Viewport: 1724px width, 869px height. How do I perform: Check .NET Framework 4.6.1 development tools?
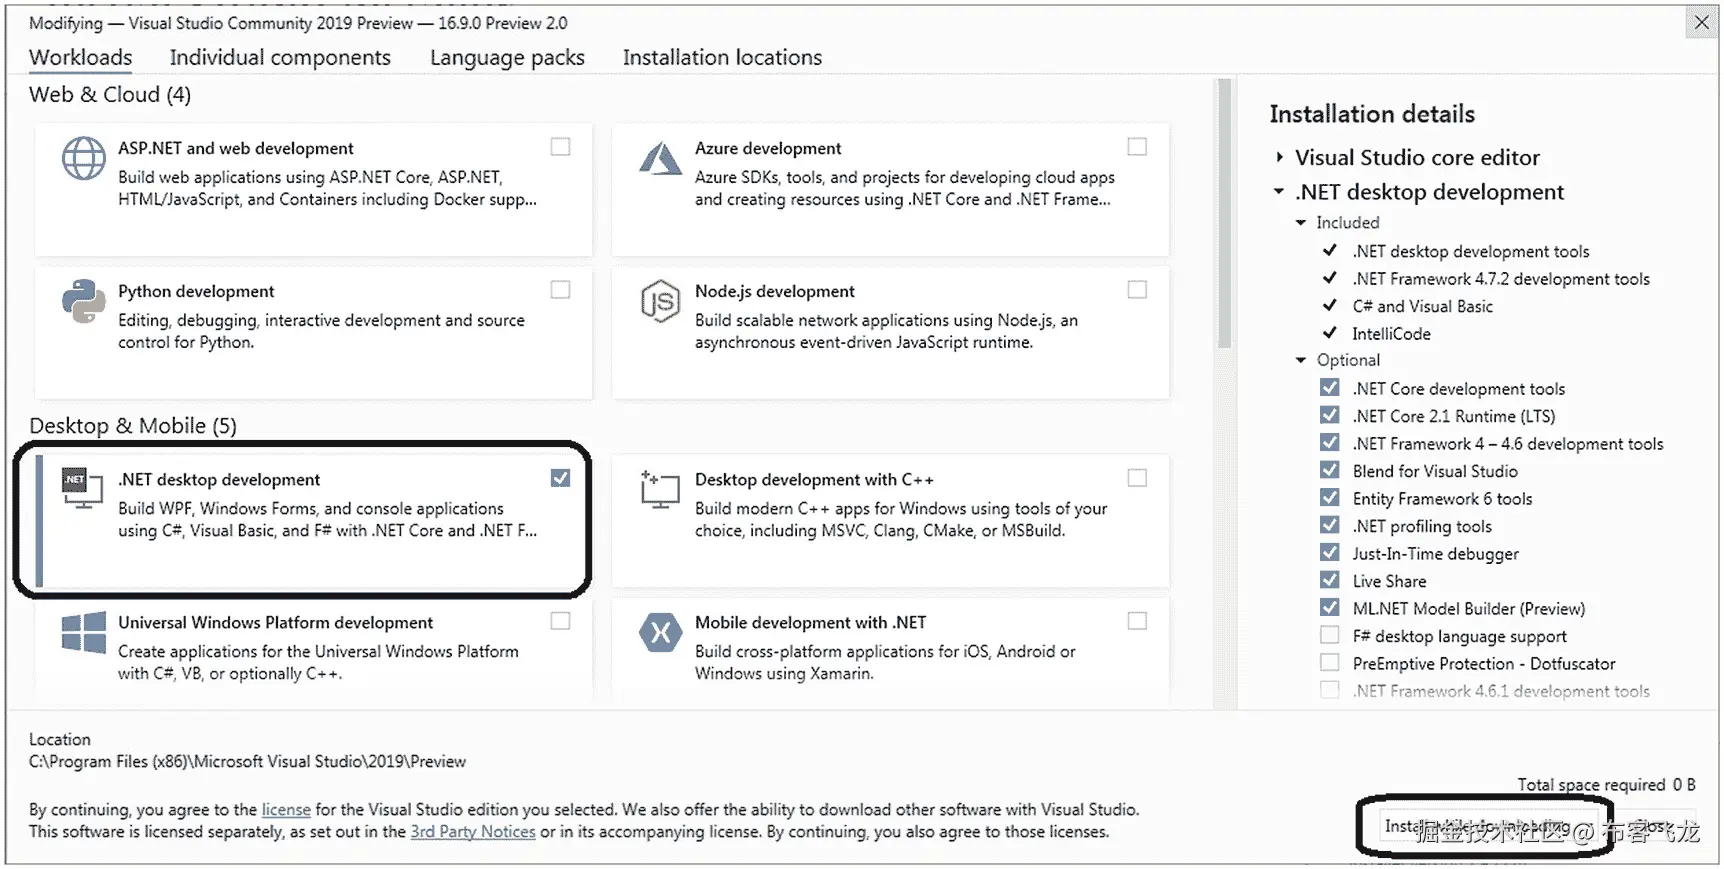(x=1330, y=690)
